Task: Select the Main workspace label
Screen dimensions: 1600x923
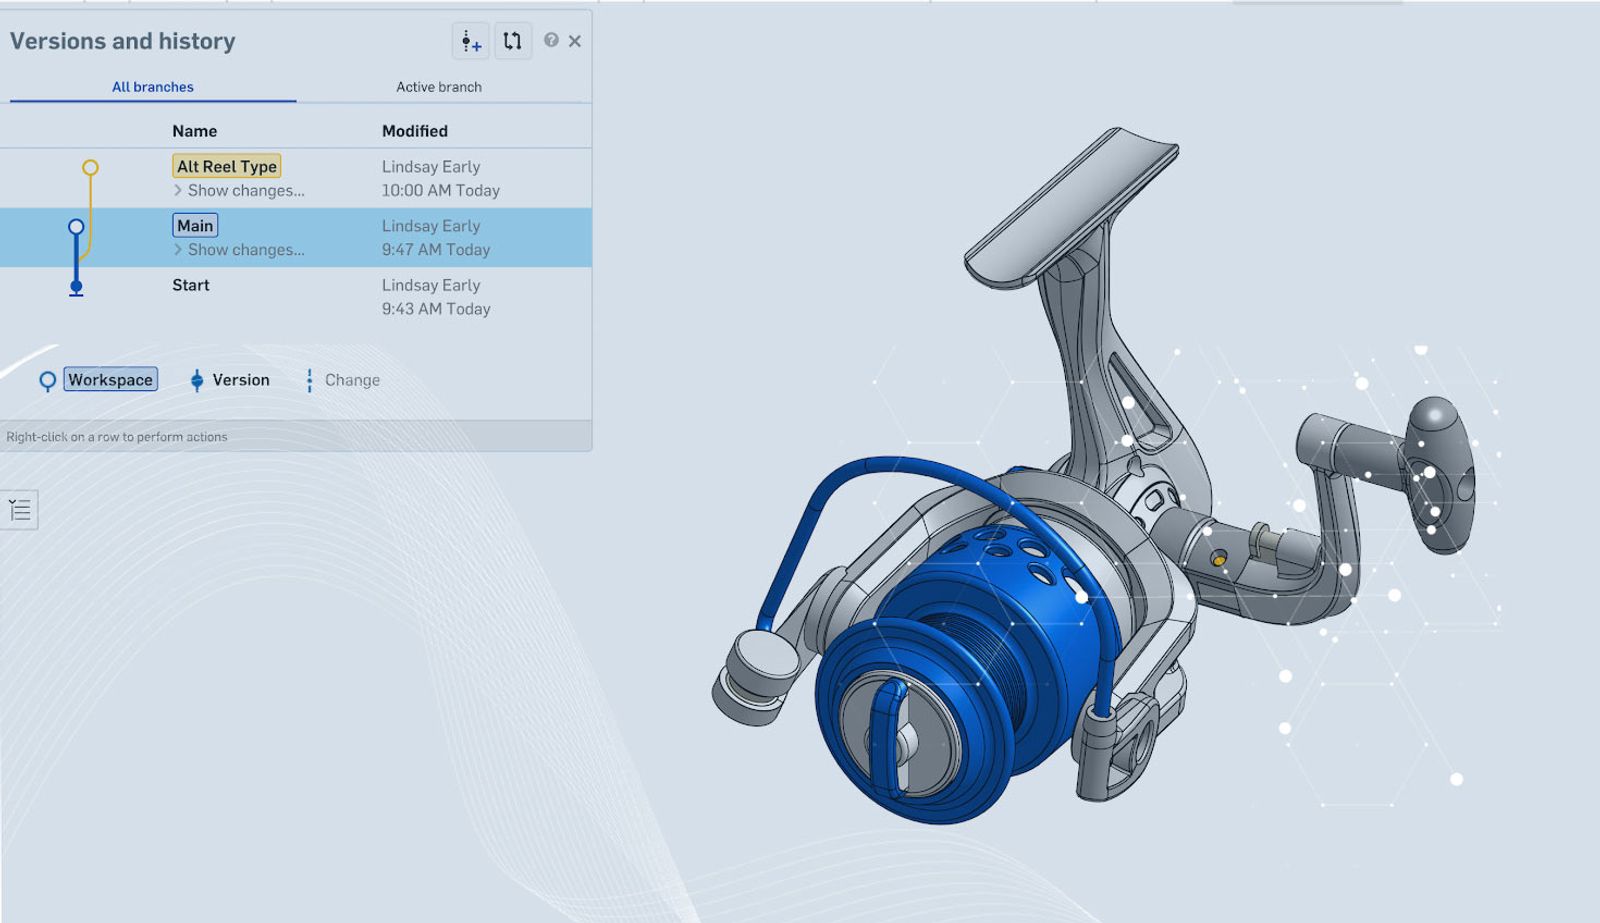Action: coord(195,226)
